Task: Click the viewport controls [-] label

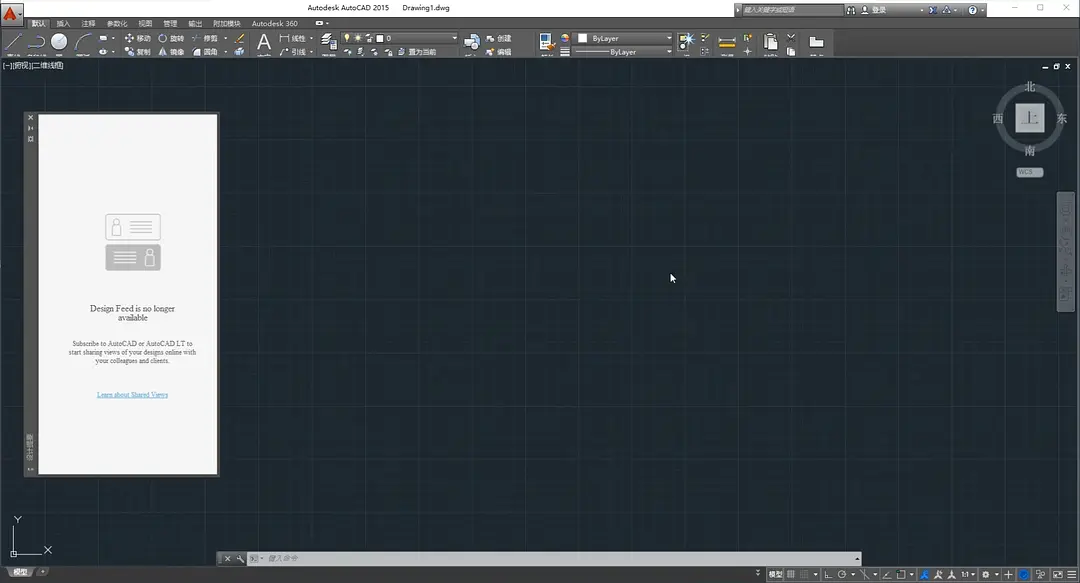Action: pyautogui.click(x=7, y=65)
